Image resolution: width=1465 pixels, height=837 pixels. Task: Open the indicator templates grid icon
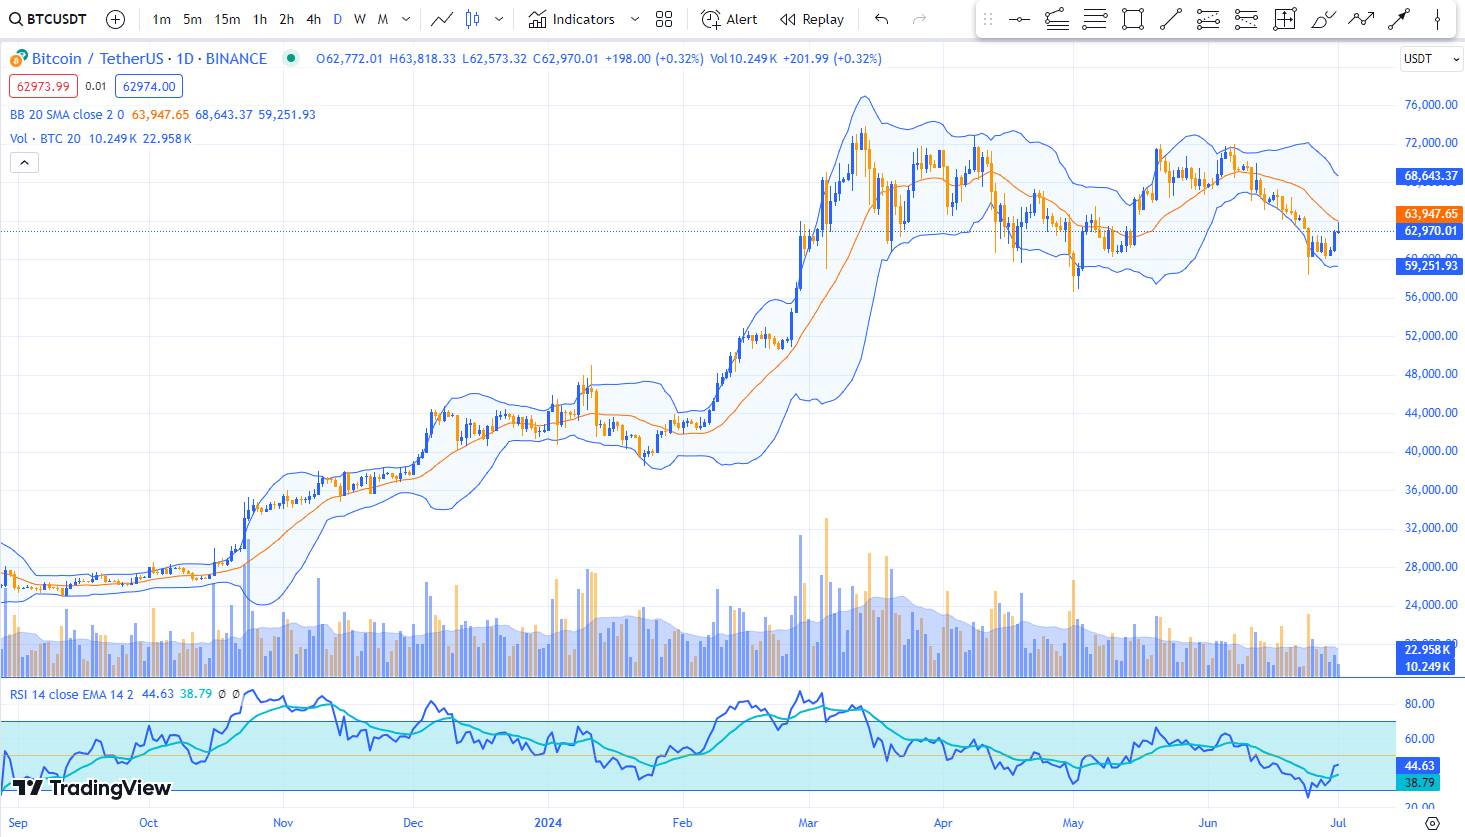pyautogui.click(x=664, y=19)
